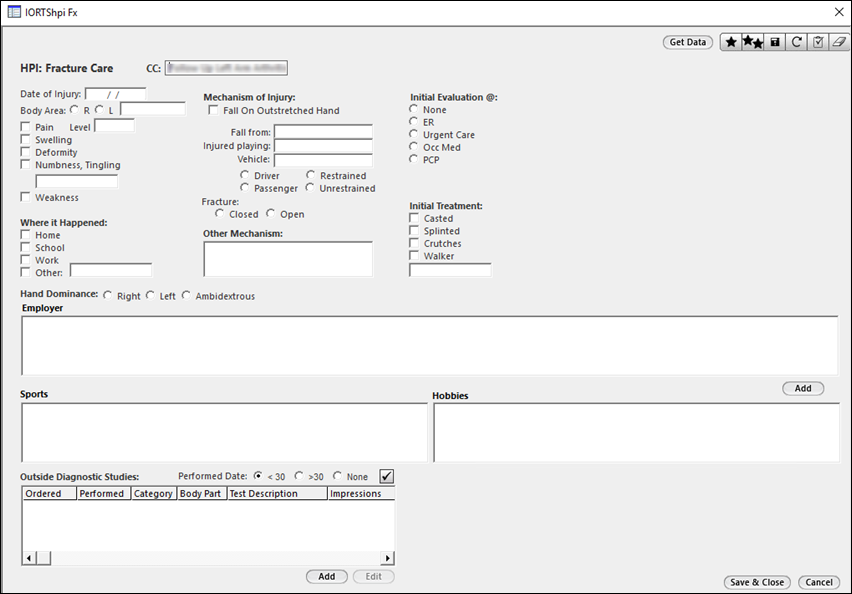The width and height of the screenshot is (852, 594).
Task: Click the Sports text area
Action: [224, 433]
